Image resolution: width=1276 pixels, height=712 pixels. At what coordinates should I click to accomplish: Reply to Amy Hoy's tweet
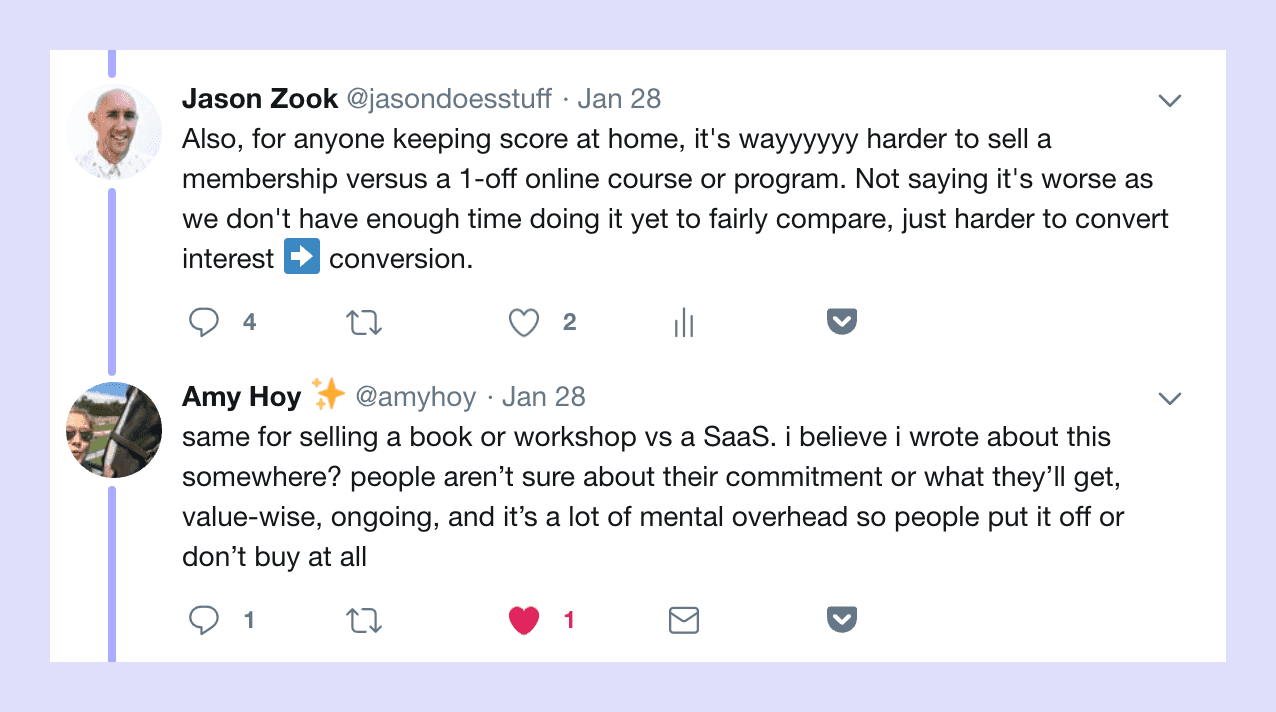pos(204,620)
